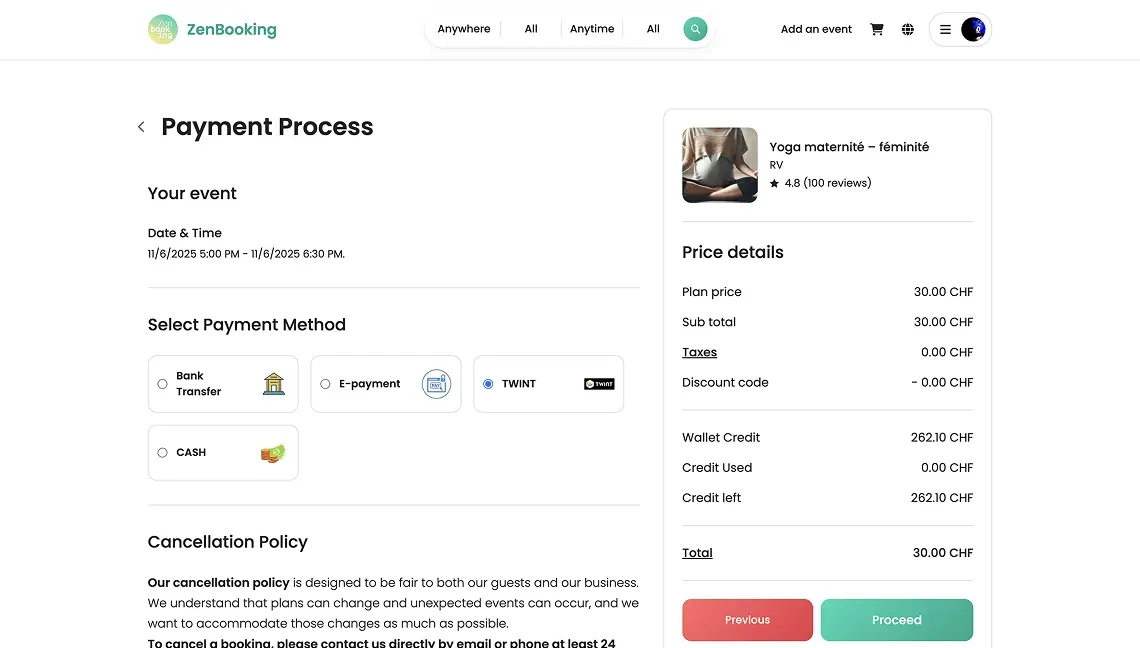Click the Bank Transfer label text
1140x648 pixels.
(198, 383)
